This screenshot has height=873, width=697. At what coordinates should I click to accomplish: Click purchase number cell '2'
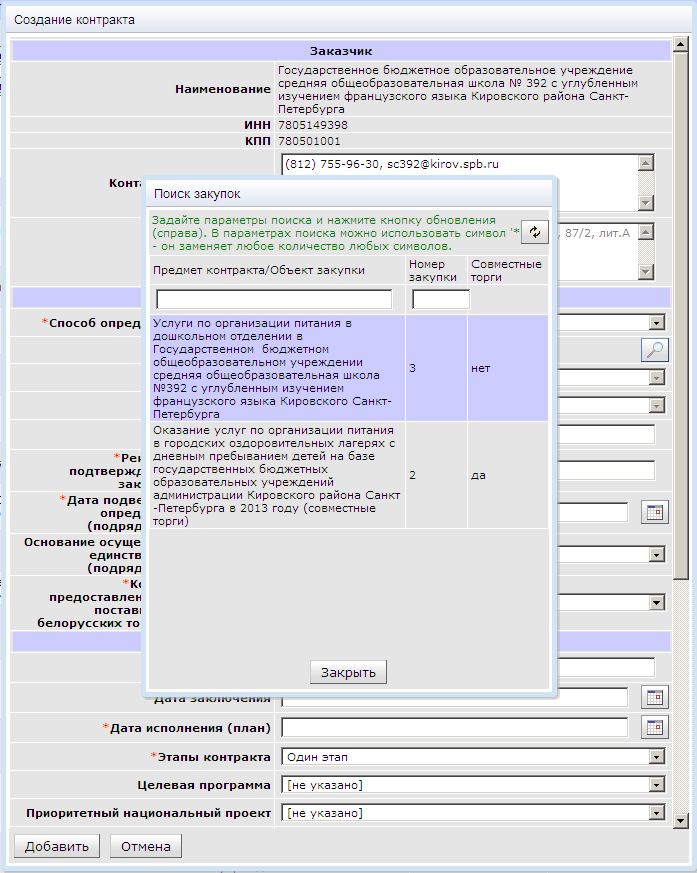pyautogui.click(x=436, y=475)
